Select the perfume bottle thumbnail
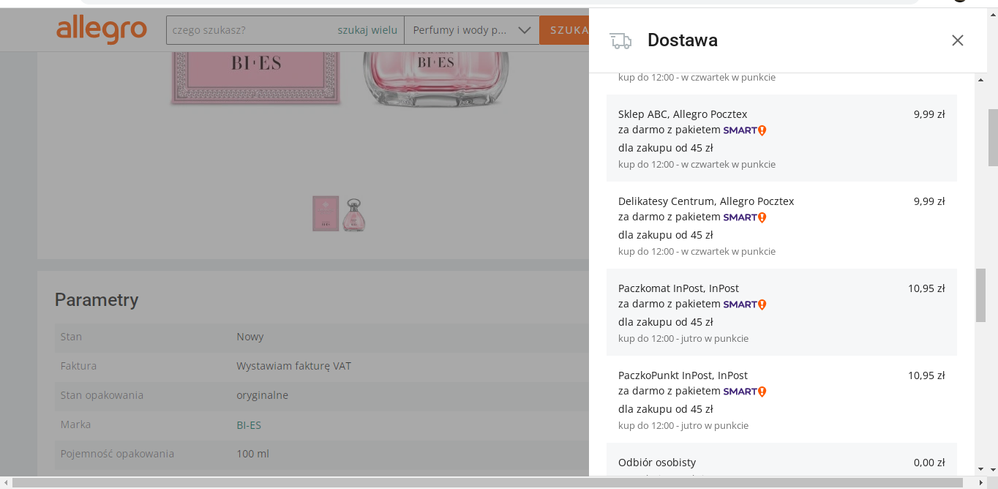Screen dimensions: 998x489 (x=354, y=215)
